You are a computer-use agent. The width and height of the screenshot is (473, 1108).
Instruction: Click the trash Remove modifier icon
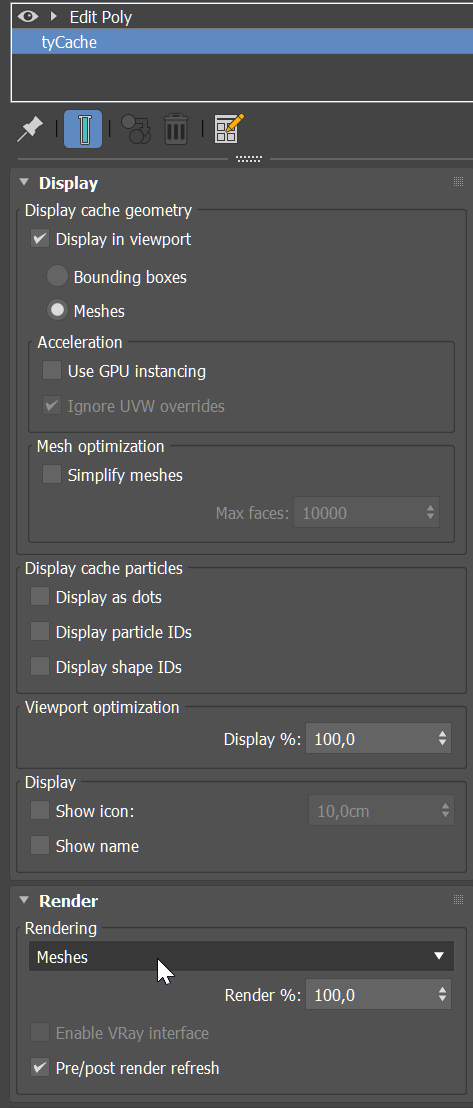176,130
